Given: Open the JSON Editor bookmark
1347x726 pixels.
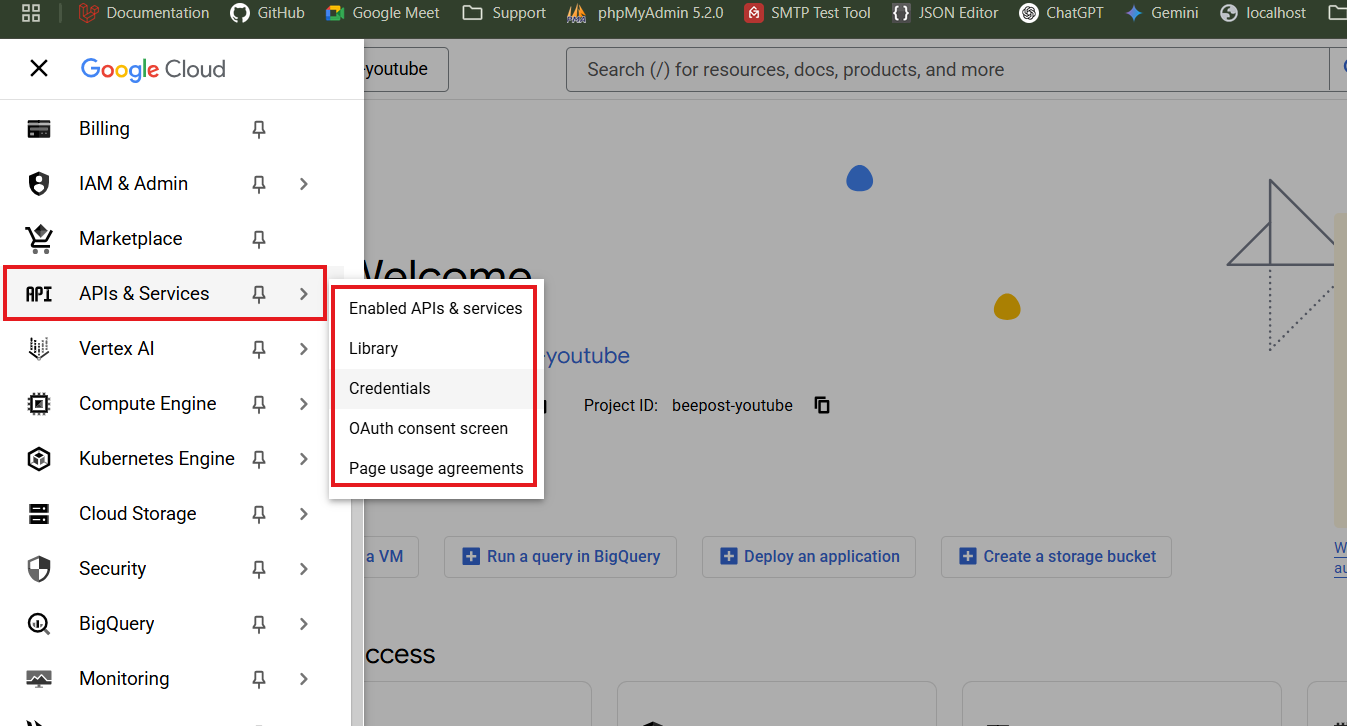Looking at the screenshot, I should coord(945,13).
